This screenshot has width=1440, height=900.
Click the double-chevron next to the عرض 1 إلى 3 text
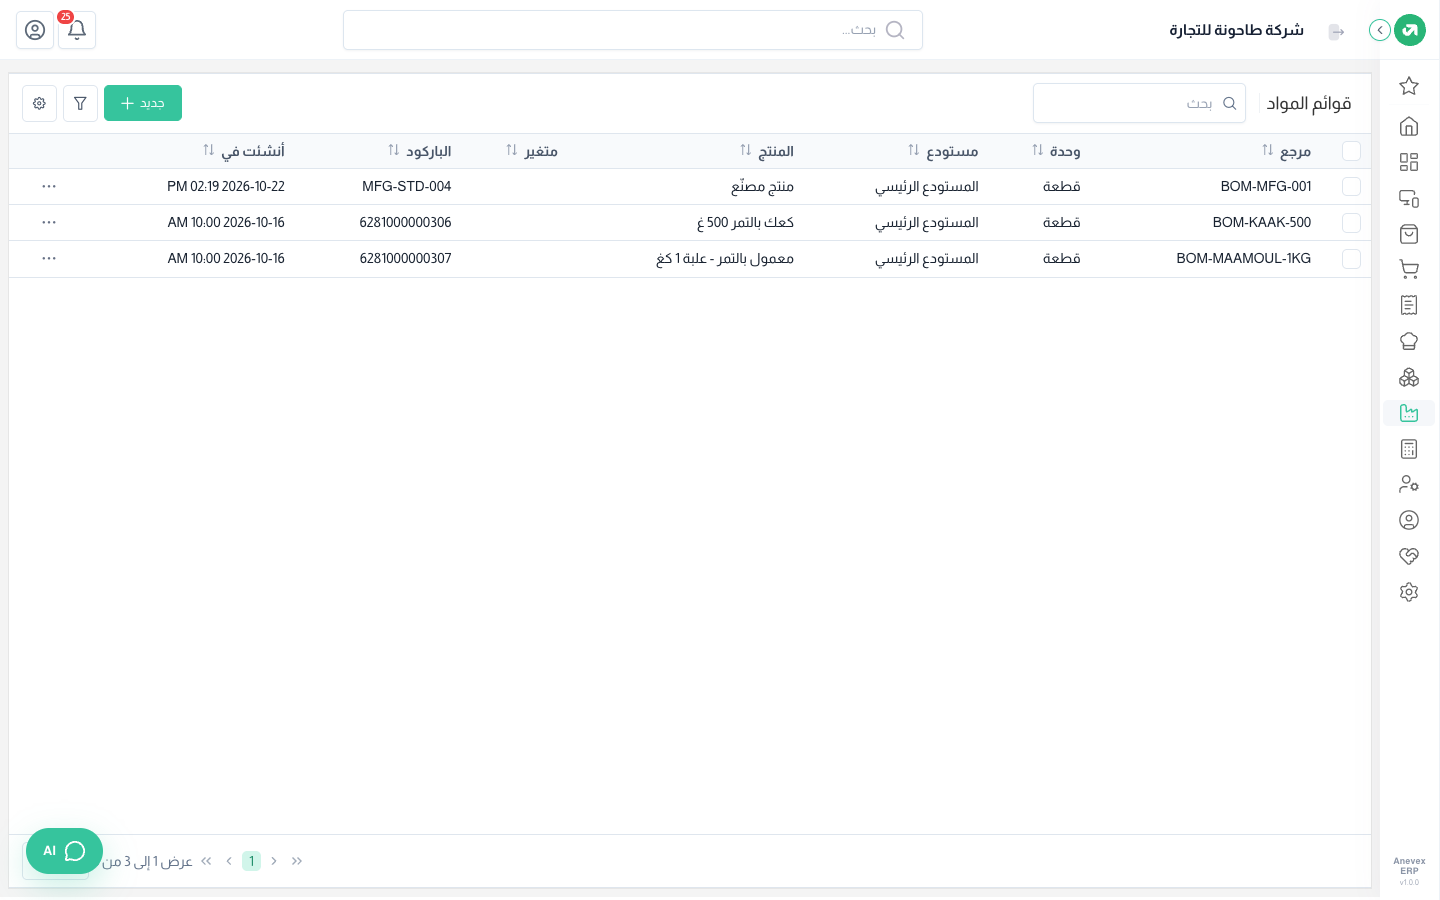(x=207, y=861)
